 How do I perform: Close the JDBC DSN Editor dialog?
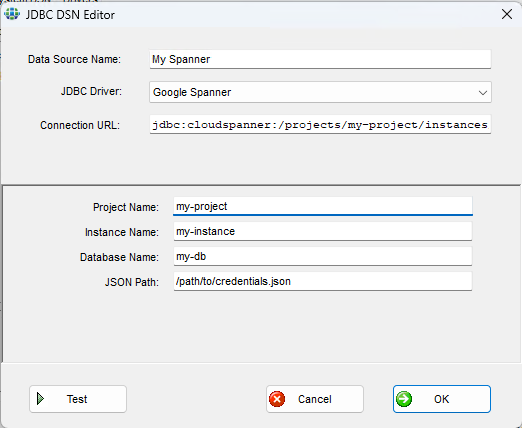pyautogui.click(x=507, y=14)
